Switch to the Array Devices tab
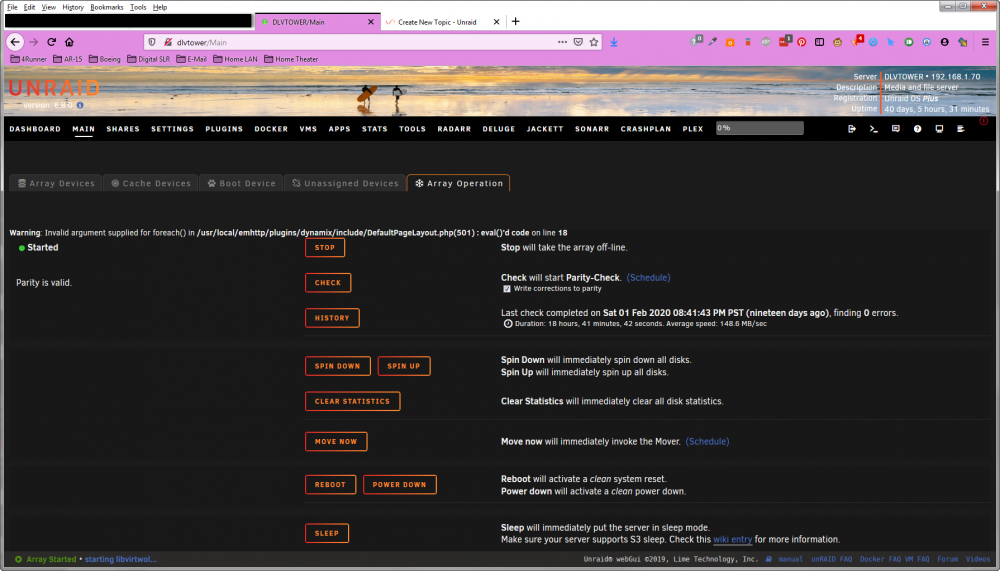Image resolution: width=1000 pixels, height=571 pixels. [56, 183]
